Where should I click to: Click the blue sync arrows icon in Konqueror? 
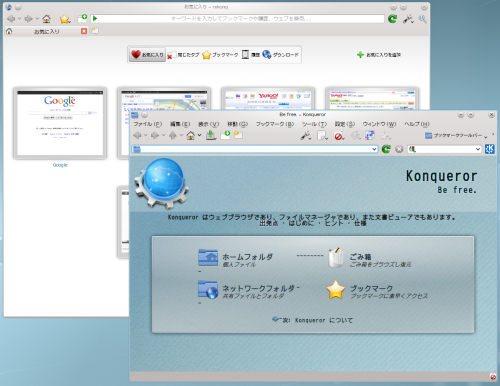pyautogui.click(x=370, y=135)
